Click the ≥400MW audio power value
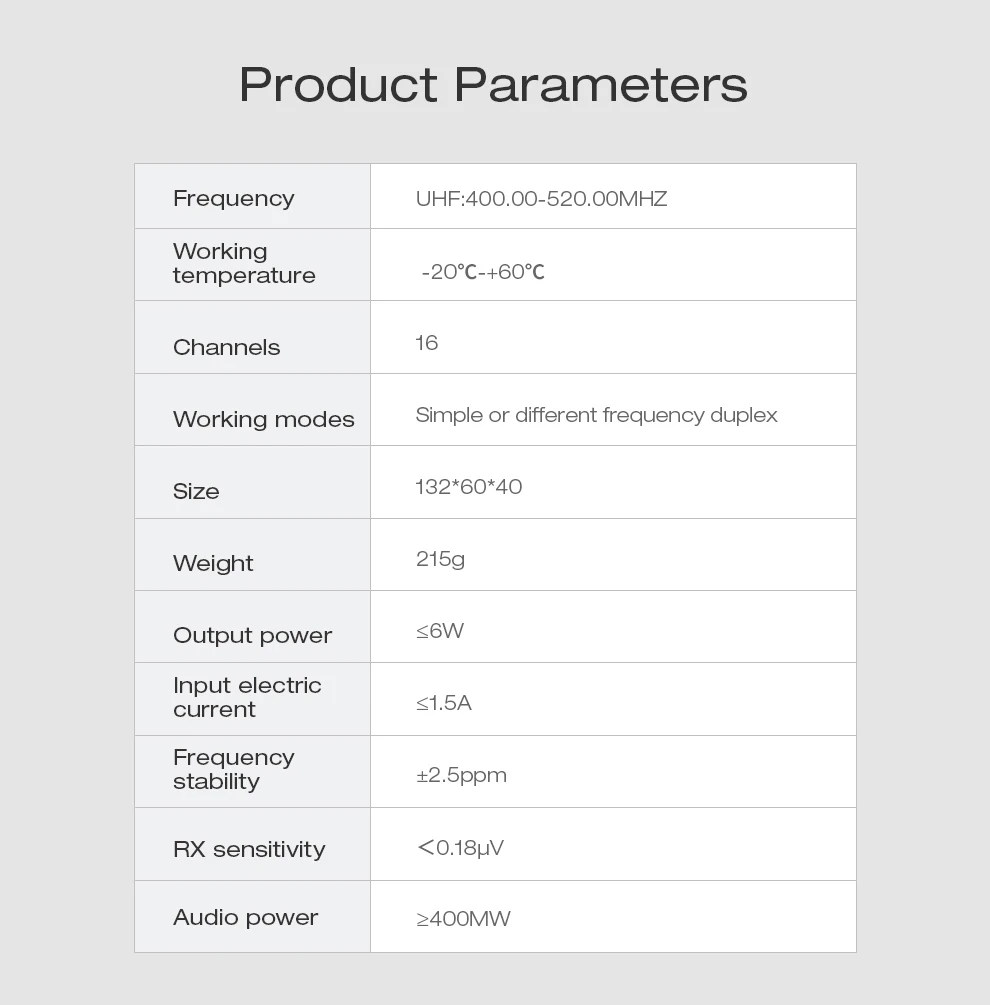 click(463, 919)
